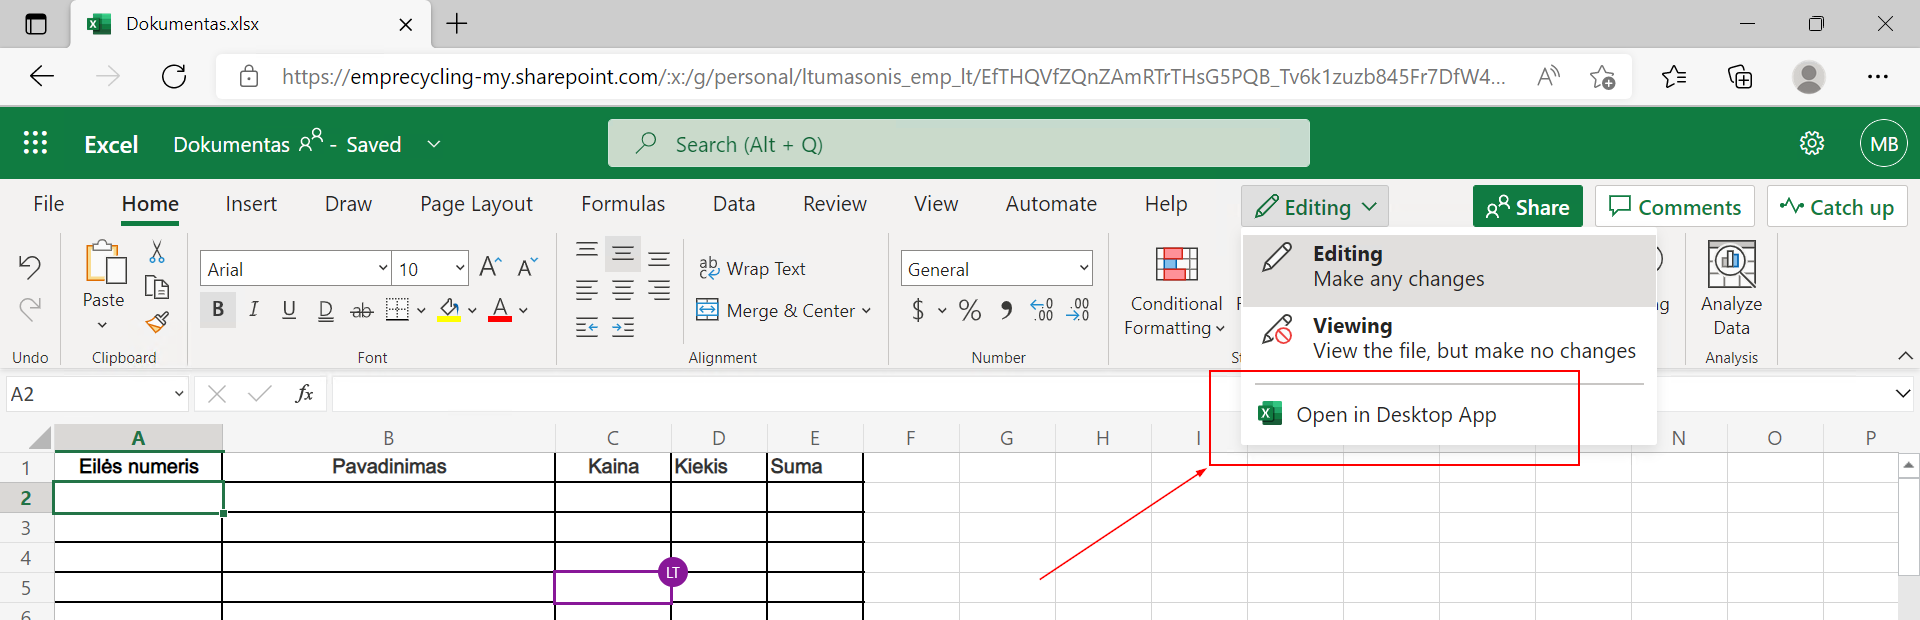Click the Format Painter brush icon
Screen dimensions: 1920x620
coord(157,323)
